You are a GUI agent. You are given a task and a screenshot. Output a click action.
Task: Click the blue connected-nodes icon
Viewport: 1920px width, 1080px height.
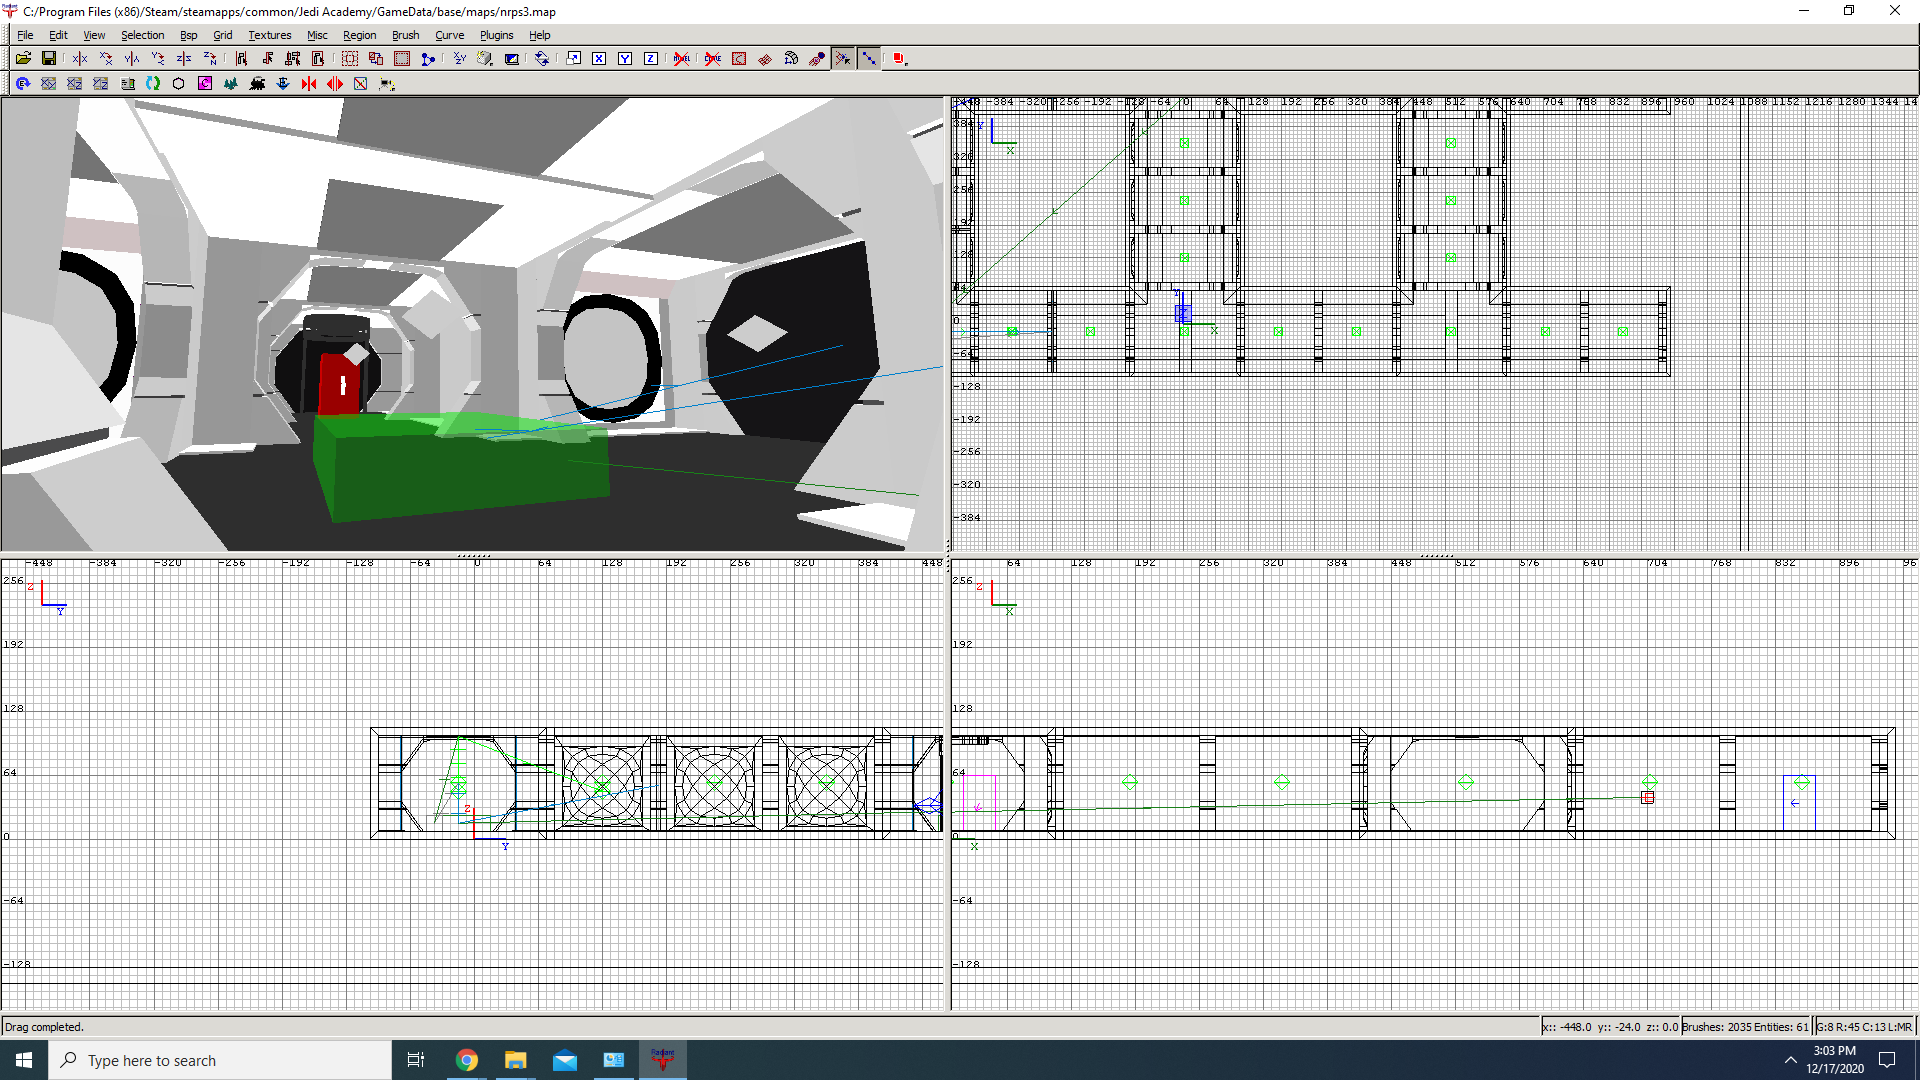tap(426, 59)
